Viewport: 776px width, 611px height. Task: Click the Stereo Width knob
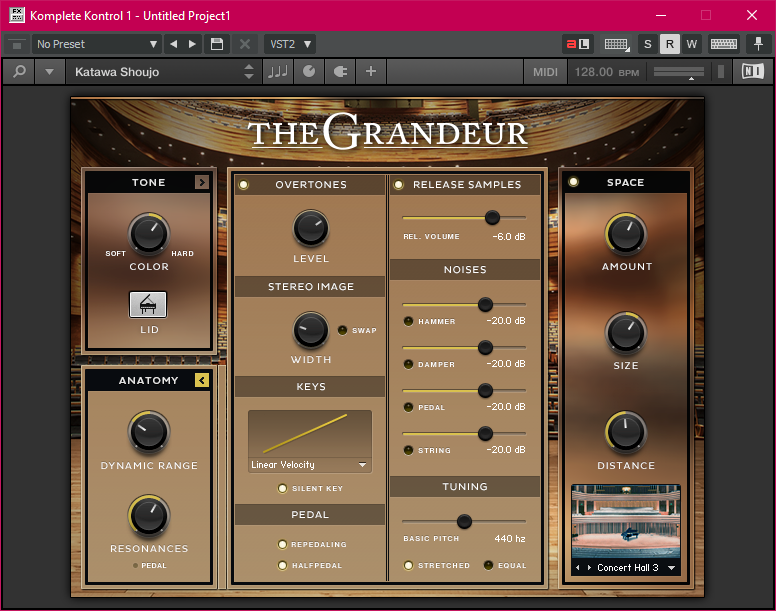[311, 329]
